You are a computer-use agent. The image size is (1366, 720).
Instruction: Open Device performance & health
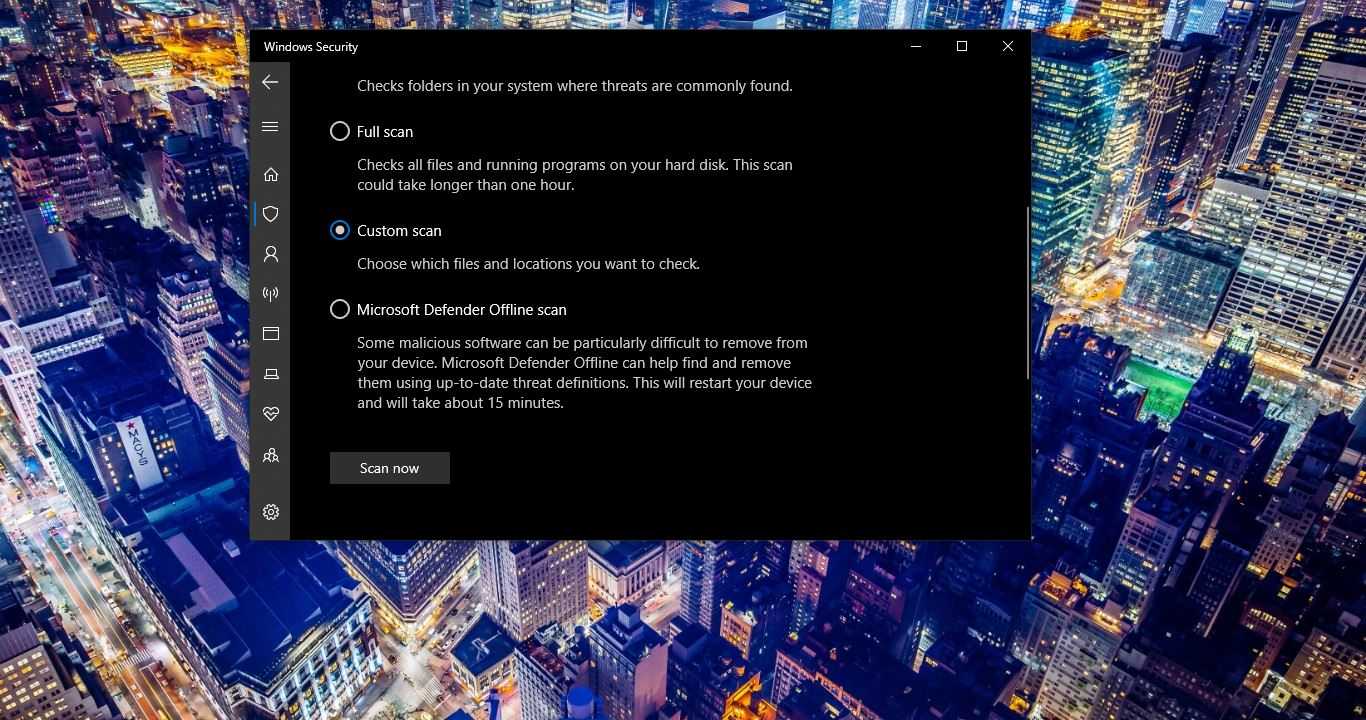(270, 413)
